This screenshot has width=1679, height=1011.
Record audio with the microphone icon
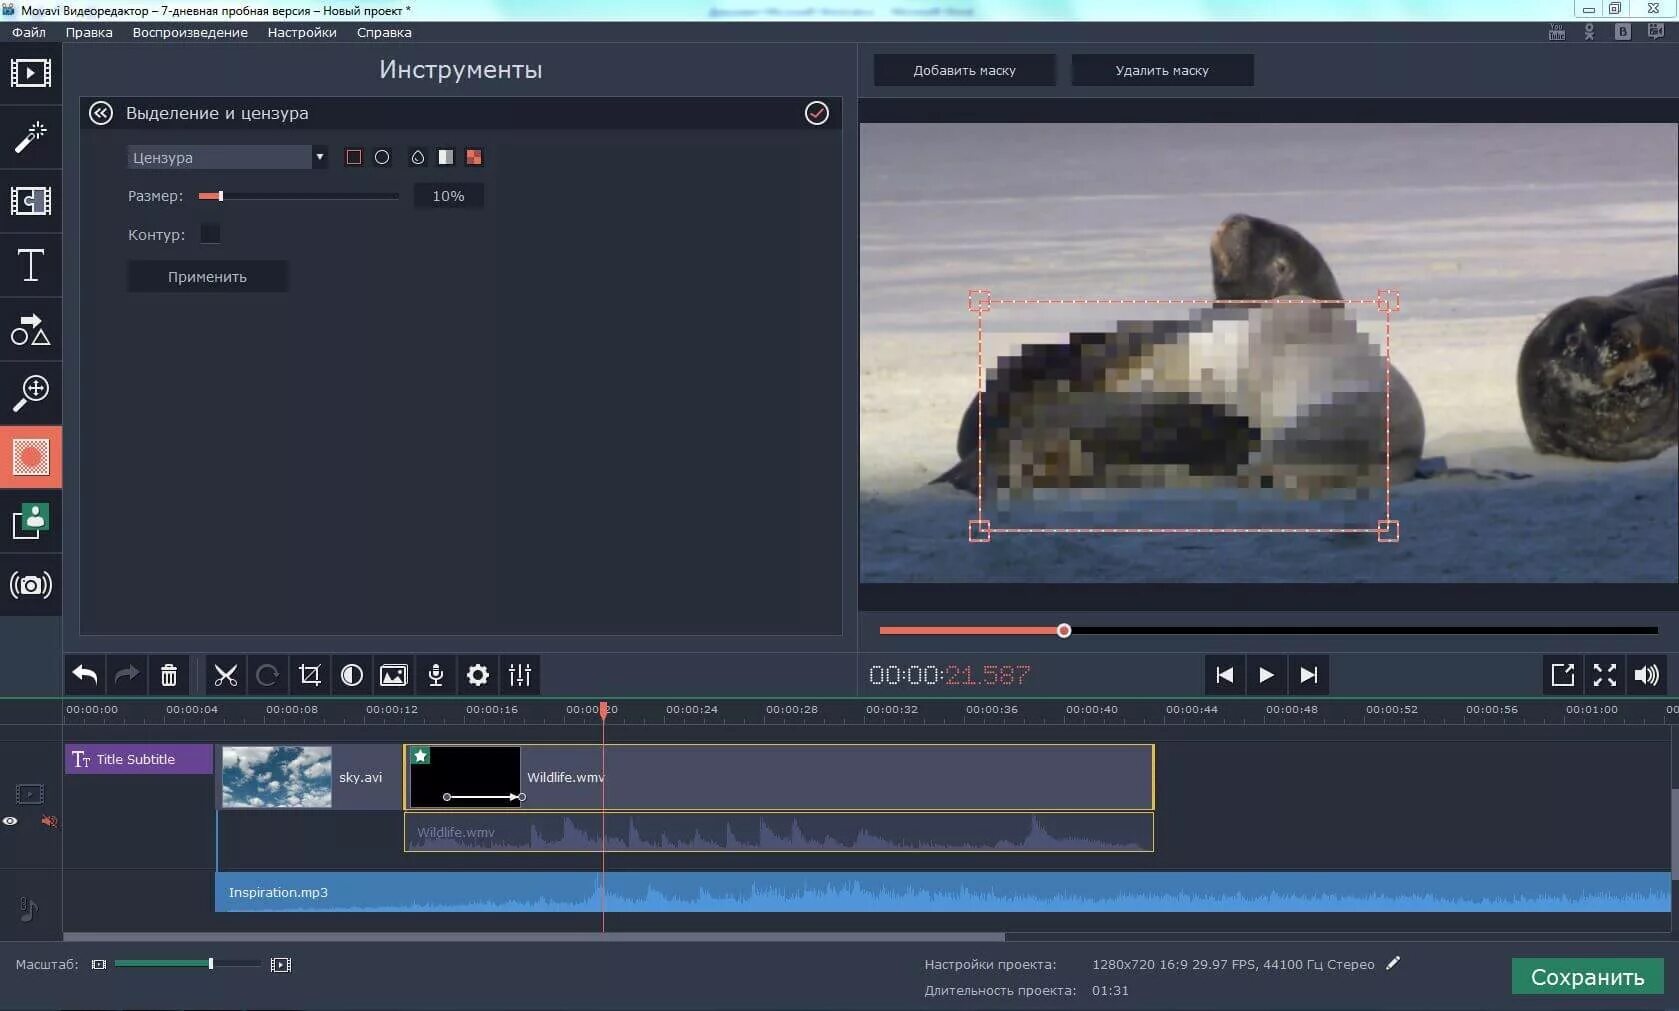[x=436, y=675]
